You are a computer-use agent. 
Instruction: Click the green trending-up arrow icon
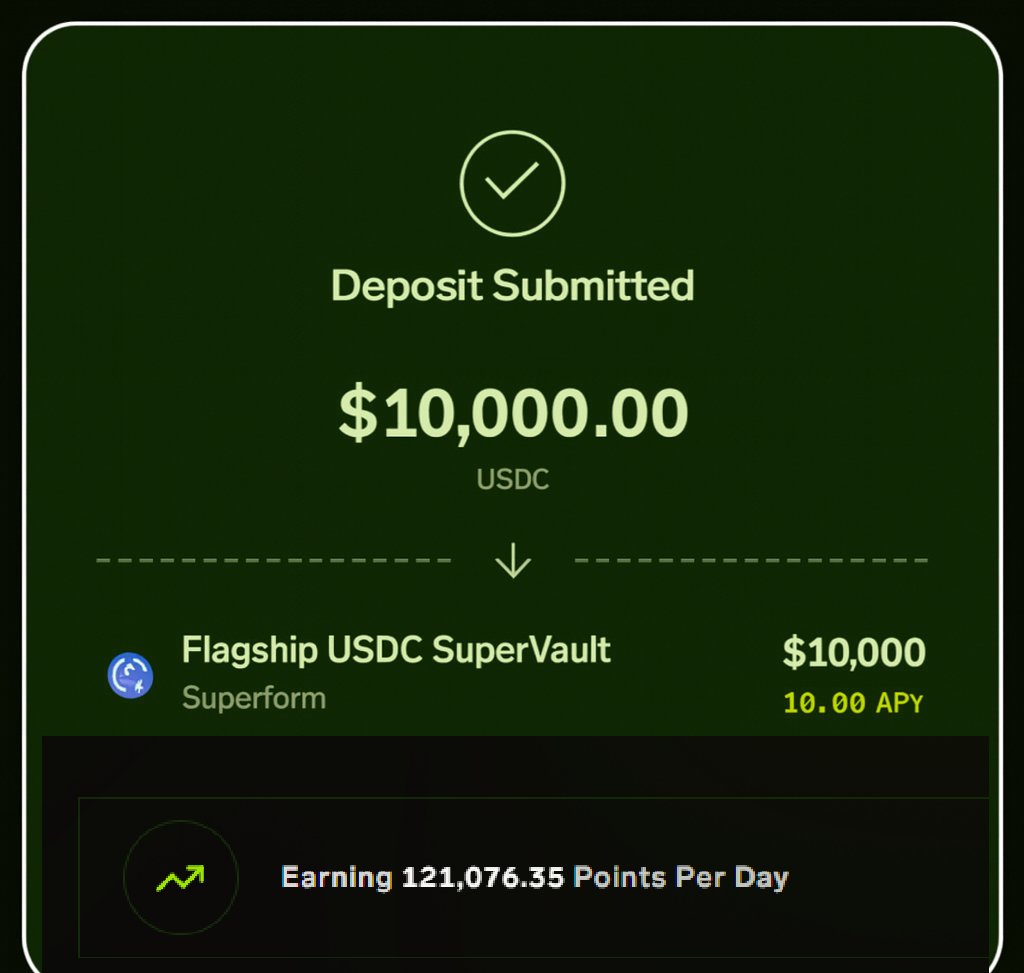coord(180,878)
